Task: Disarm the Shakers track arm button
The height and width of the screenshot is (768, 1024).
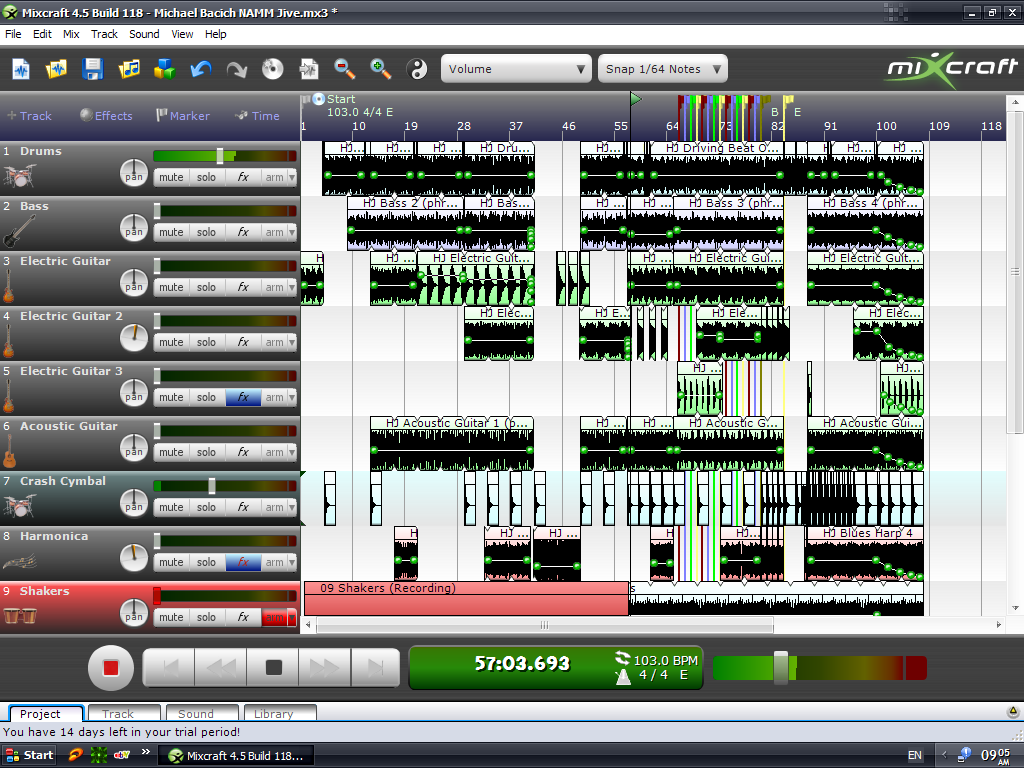Action: coord(274,617)
